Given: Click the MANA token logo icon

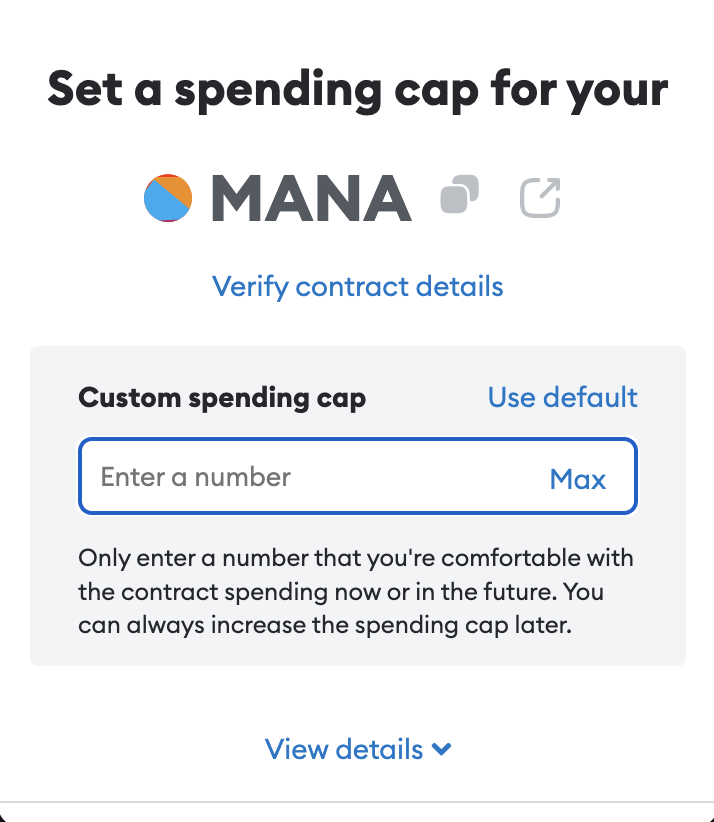Looking at the screenshot, I should (x=168, y=197).
